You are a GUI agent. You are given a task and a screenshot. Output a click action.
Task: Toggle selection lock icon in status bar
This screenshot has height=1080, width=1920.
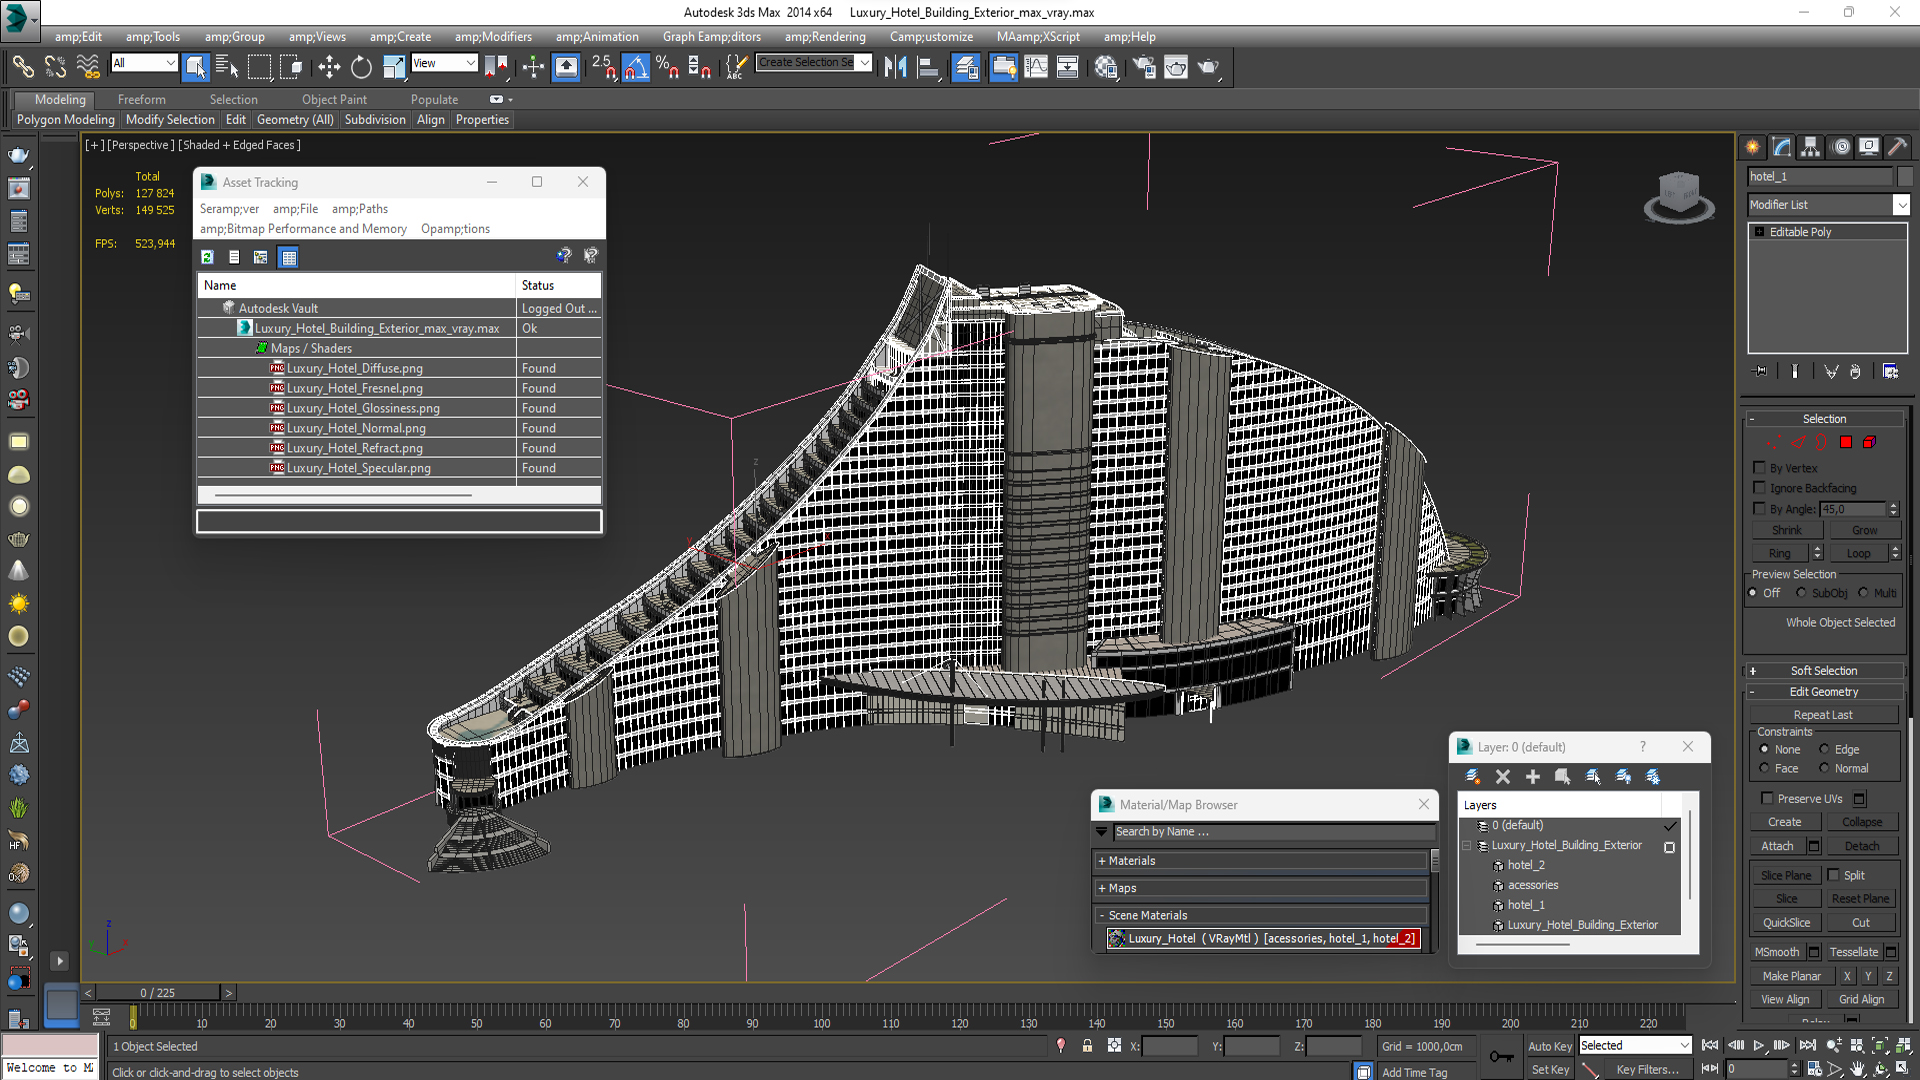coord(1087,1045)
